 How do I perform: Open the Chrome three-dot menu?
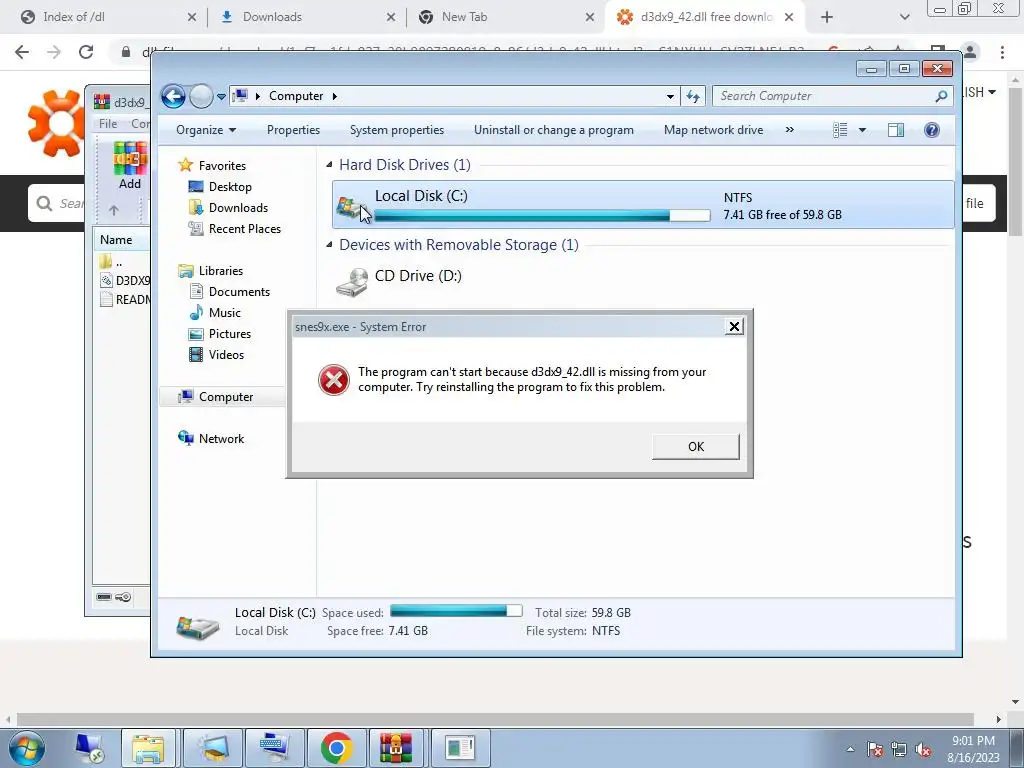1002,52
